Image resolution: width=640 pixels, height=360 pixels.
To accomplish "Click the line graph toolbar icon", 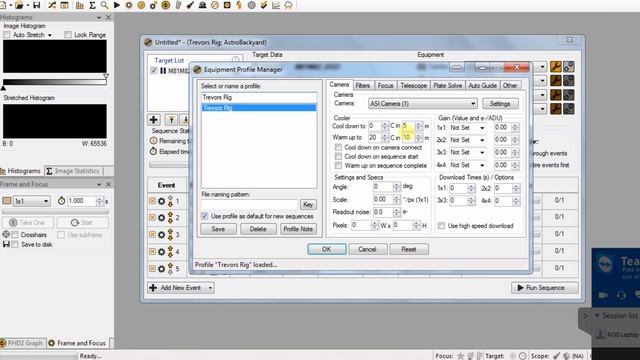I will (x=276, y=5).
